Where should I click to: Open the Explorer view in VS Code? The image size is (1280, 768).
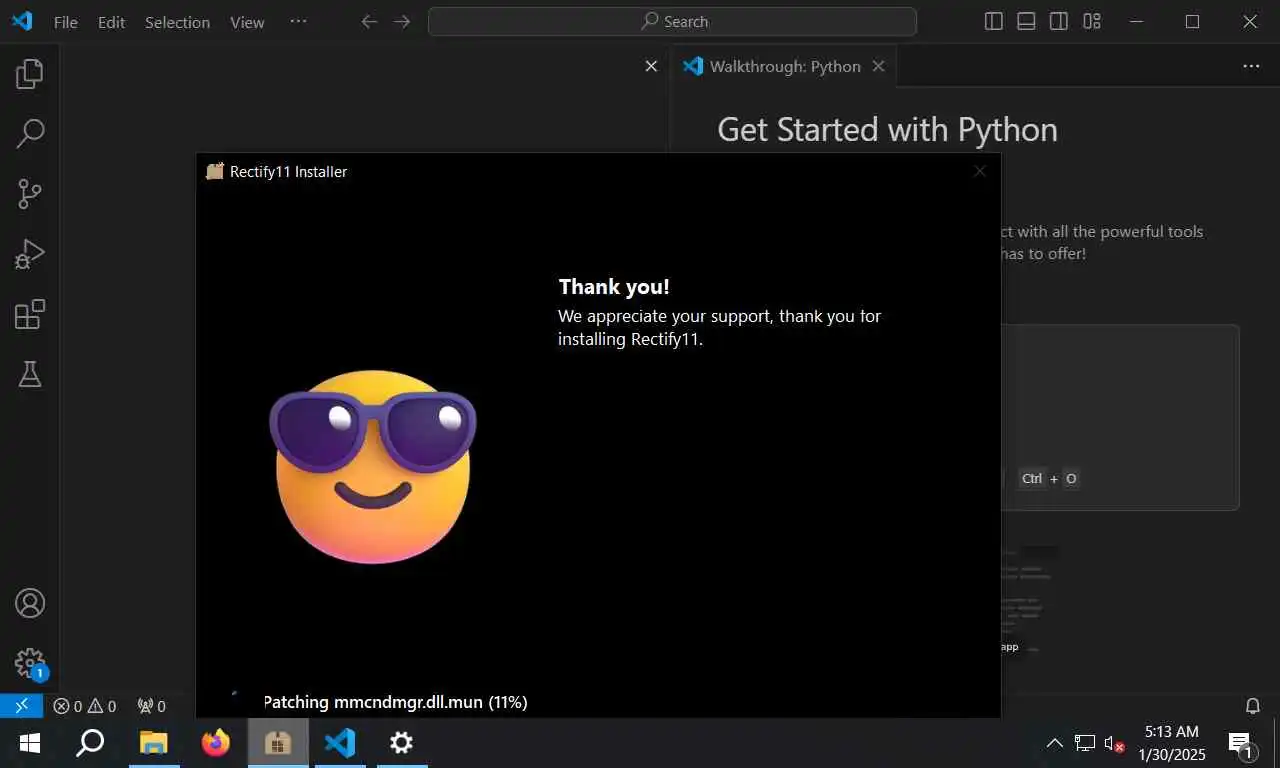click(x=30, y=73)
